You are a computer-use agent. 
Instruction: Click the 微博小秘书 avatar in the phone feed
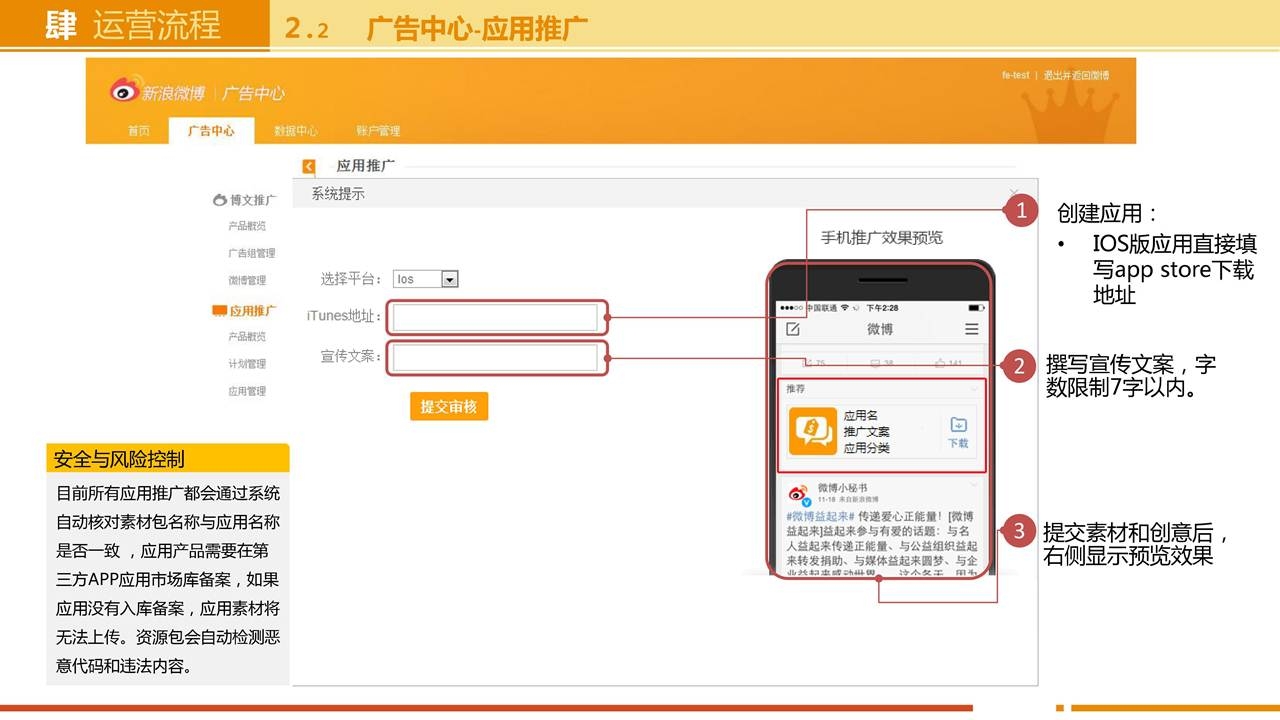(x=798, y=494)
